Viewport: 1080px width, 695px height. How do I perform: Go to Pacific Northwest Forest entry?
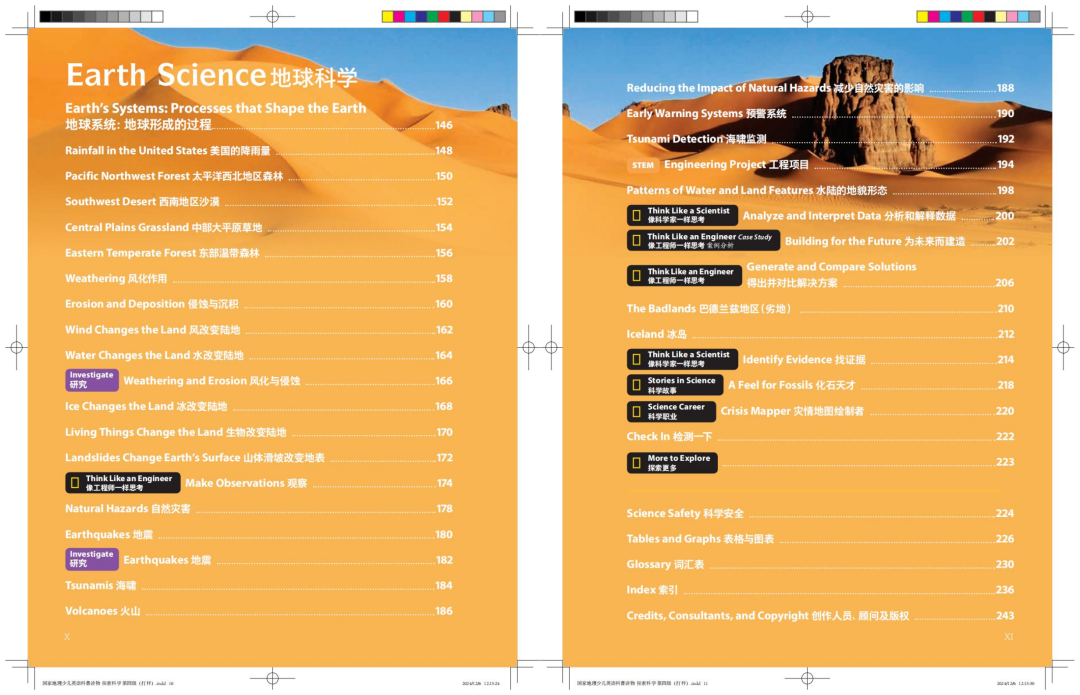click(x=174, y=176)
